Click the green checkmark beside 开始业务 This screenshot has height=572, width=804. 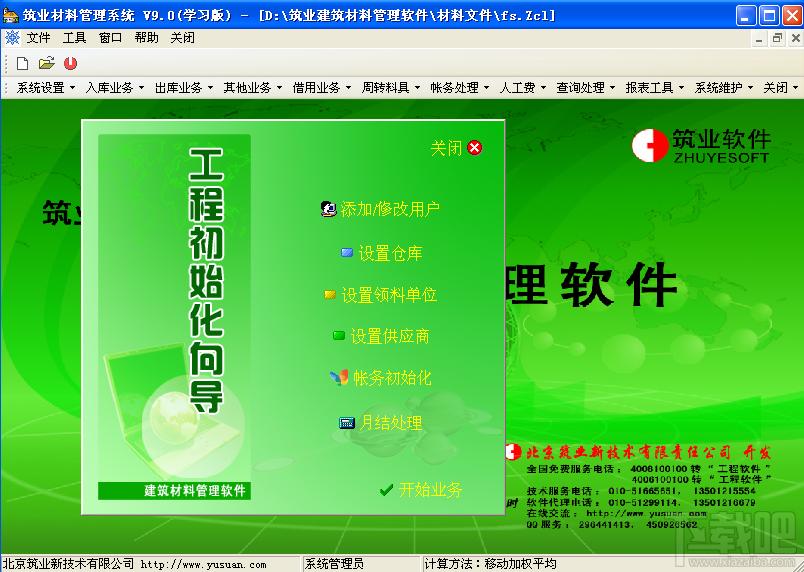click(x=387, y=490)
